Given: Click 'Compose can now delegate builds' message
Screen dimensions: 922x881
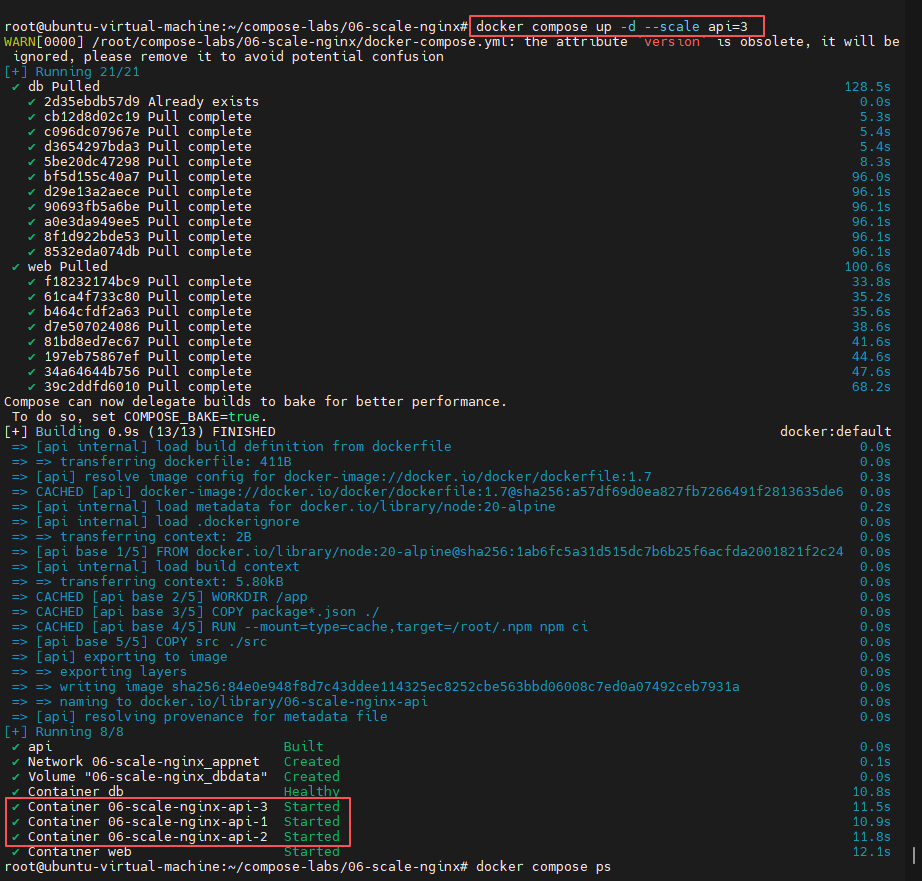Looking at the screenshot, I should [x=255, y=402].
